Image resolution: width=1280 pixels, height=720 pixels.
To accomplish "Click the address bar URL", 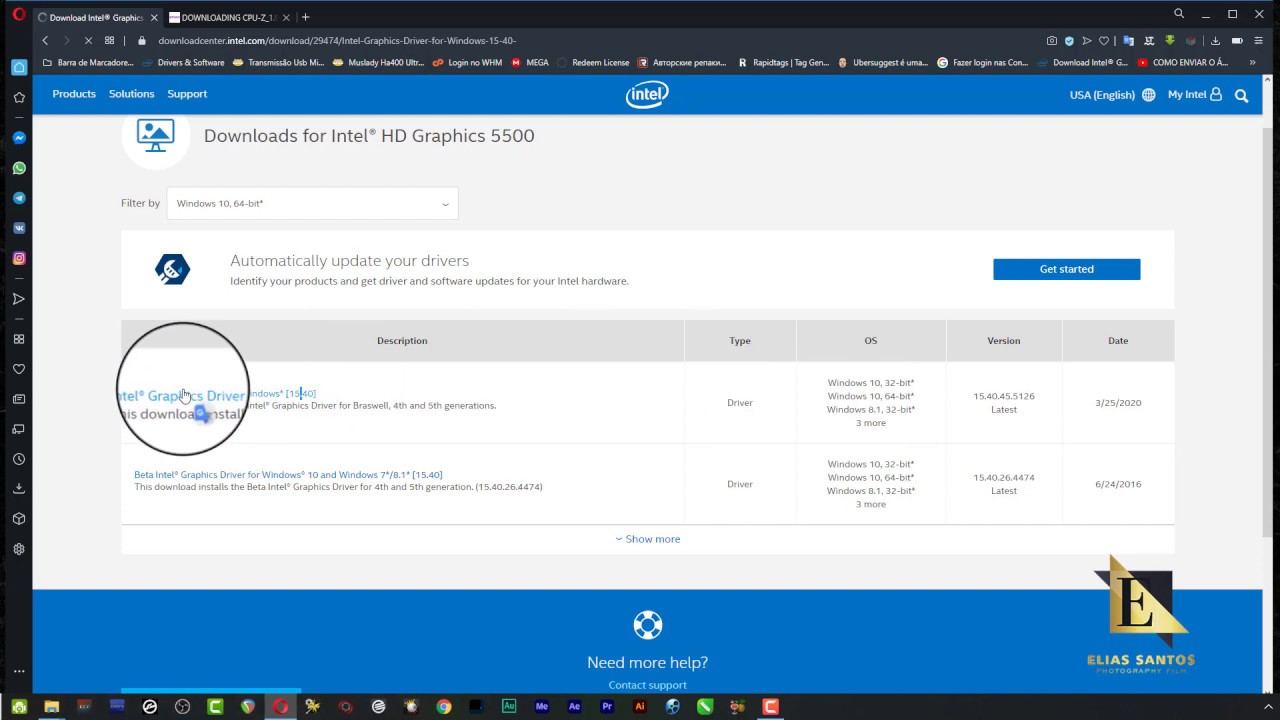I will coord(337,41).
